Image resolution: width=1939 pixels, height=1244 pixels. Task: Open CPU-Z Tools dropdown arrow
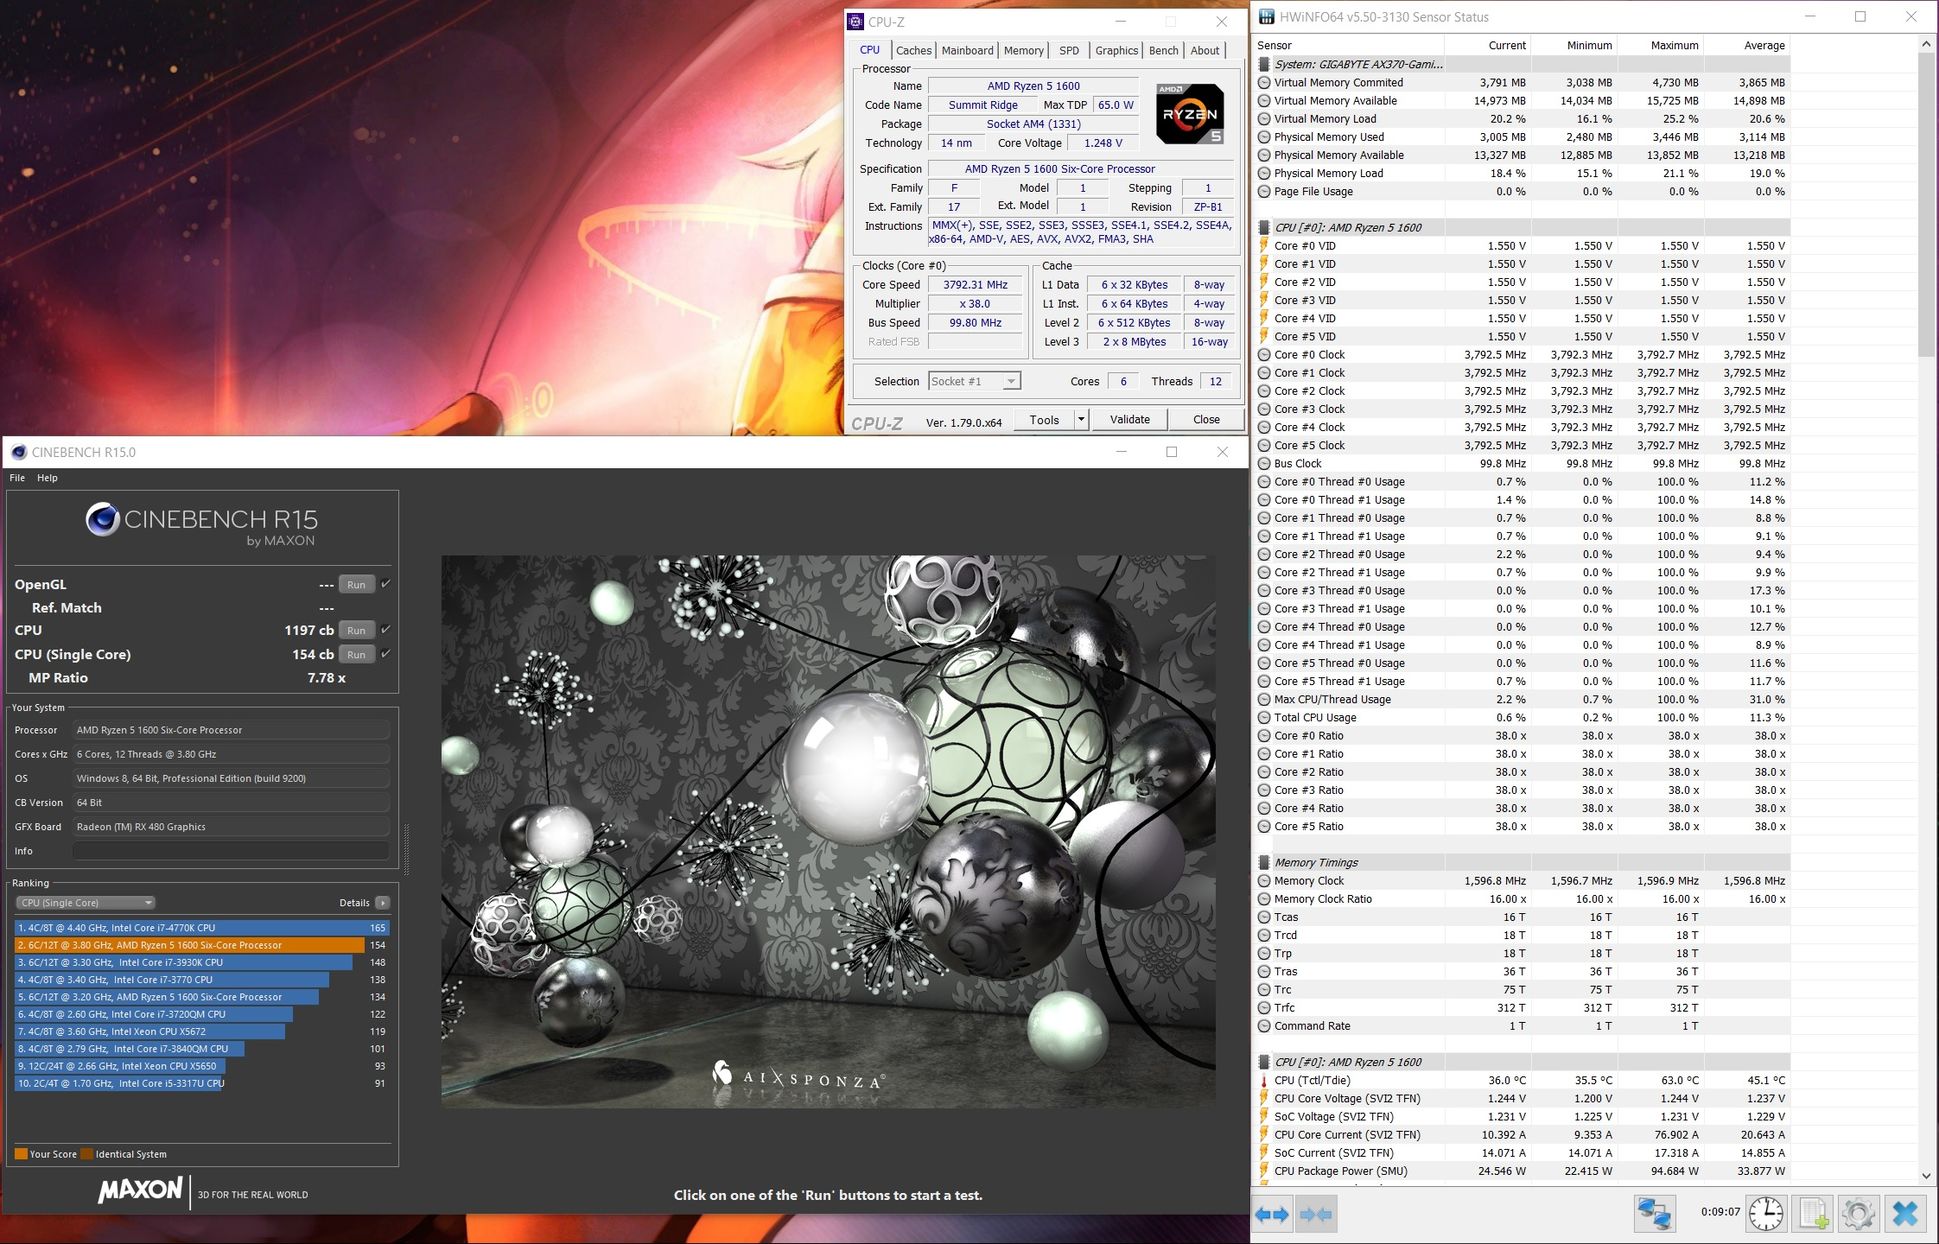[x=1081, y=420]
